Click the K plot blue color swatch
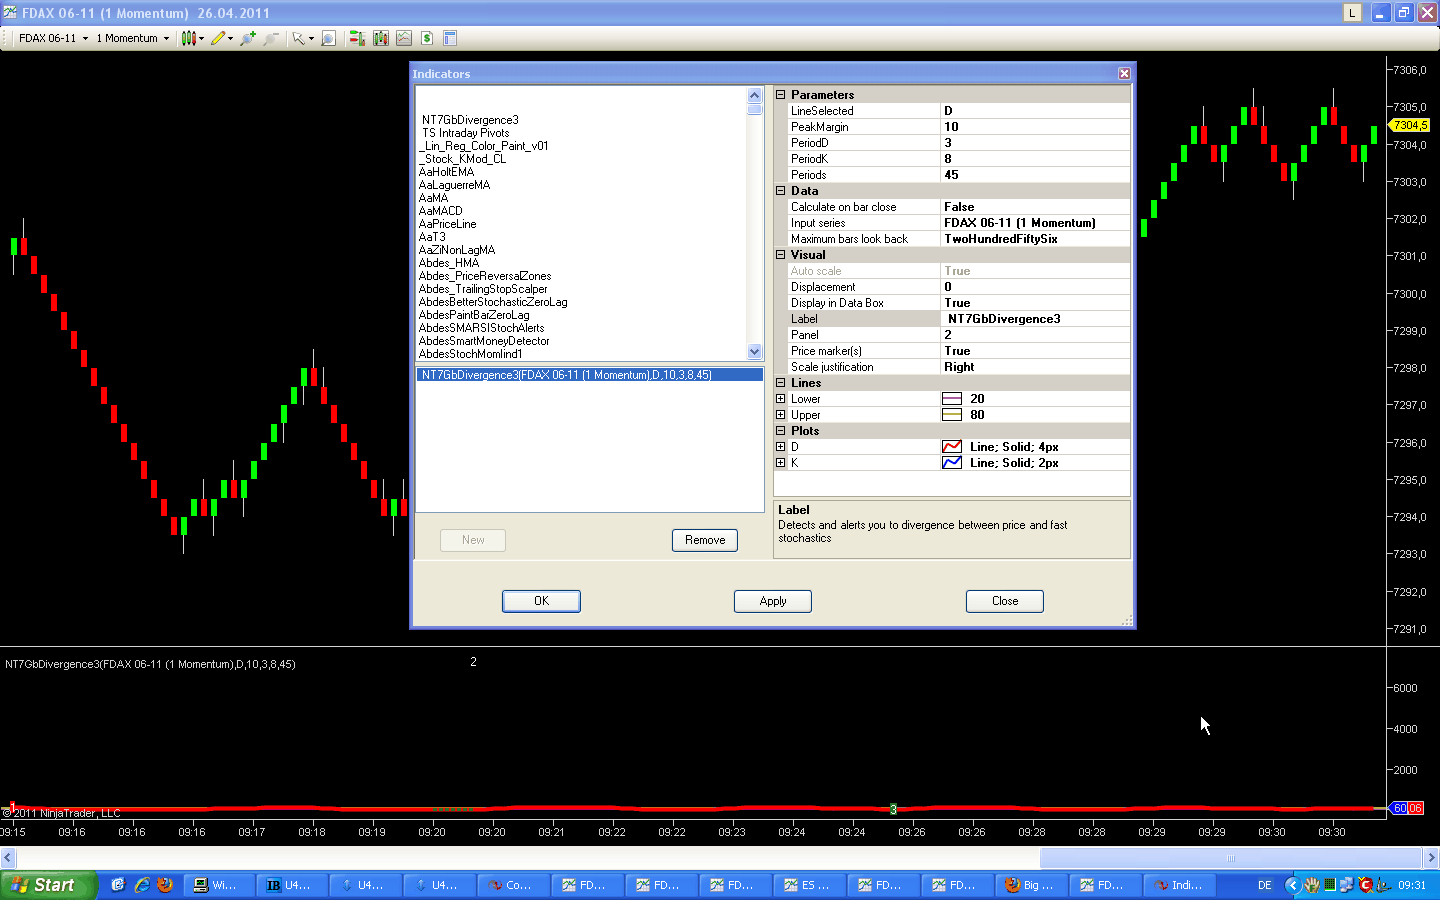Screen dimensions: 1440x900 tap(952, 463)
